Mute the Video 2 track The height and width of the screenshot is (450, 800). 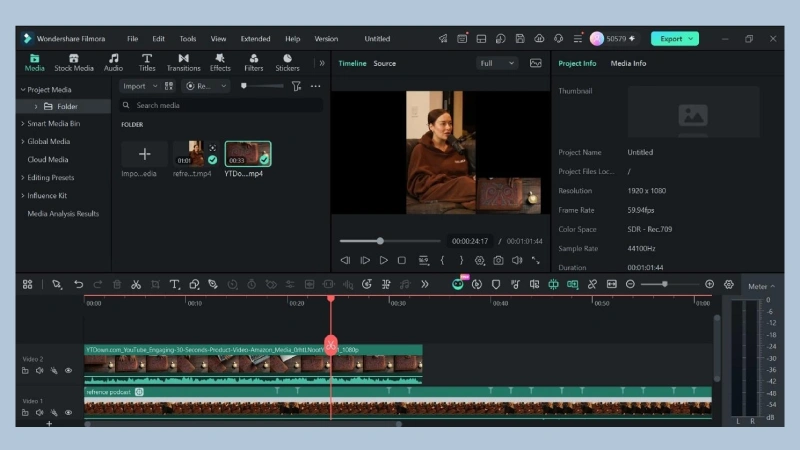click(40, 370)
